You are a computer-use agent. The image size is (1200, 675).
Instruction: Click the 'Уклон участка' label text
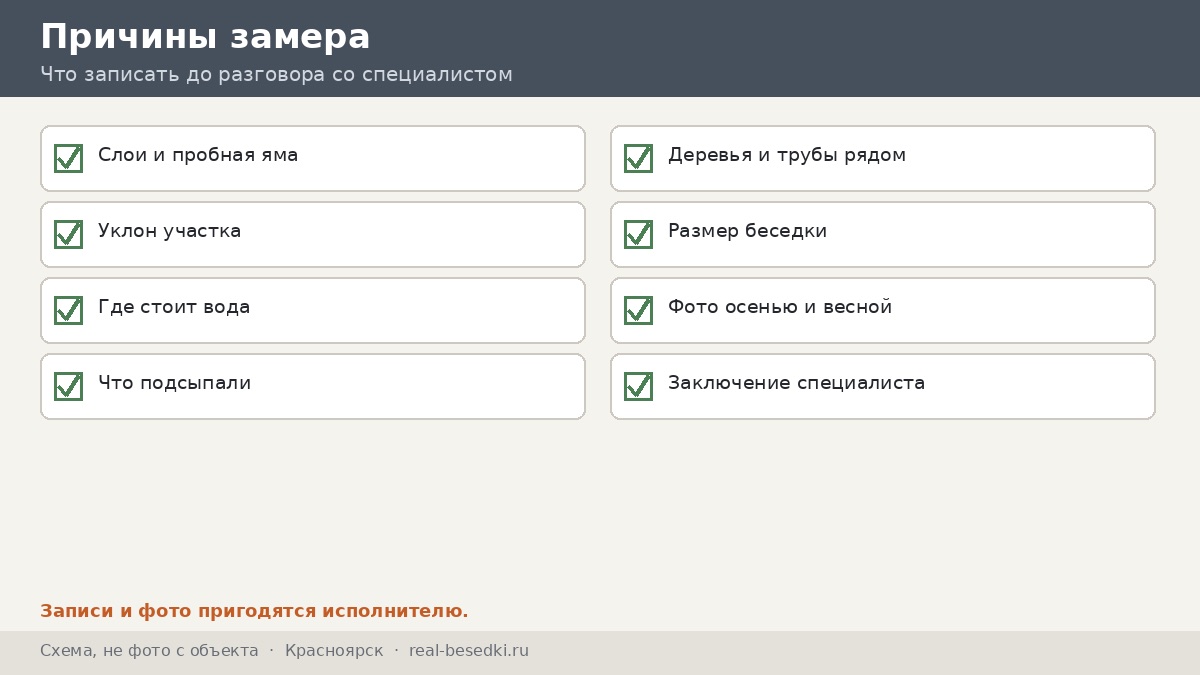coord(169,232)
